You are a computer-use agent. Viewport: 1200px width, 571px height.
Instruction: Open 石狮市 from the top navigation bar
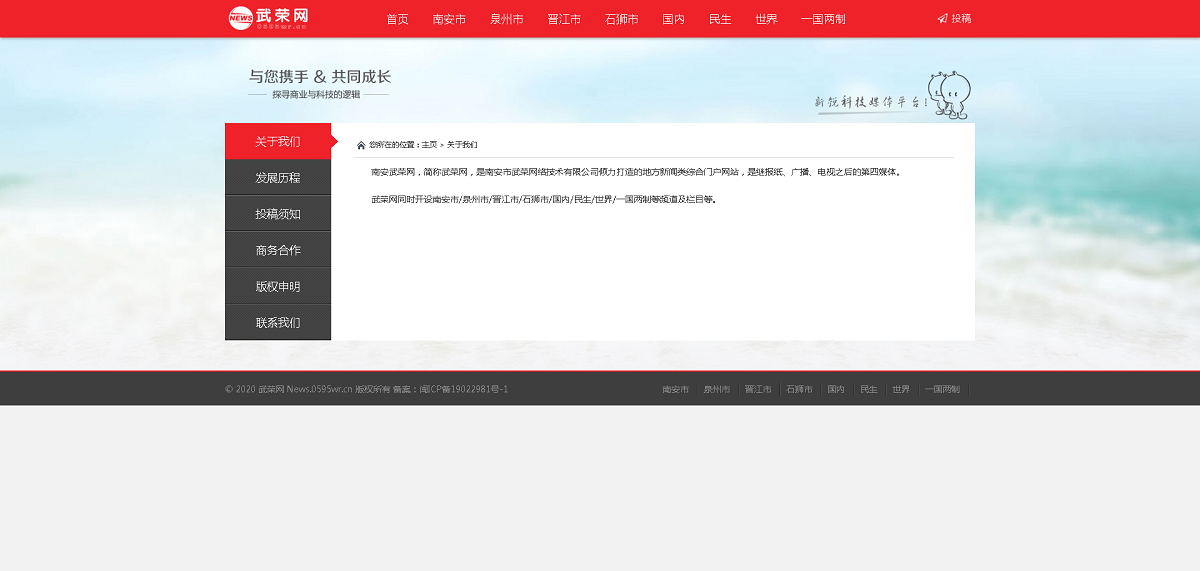pos(621,19)
